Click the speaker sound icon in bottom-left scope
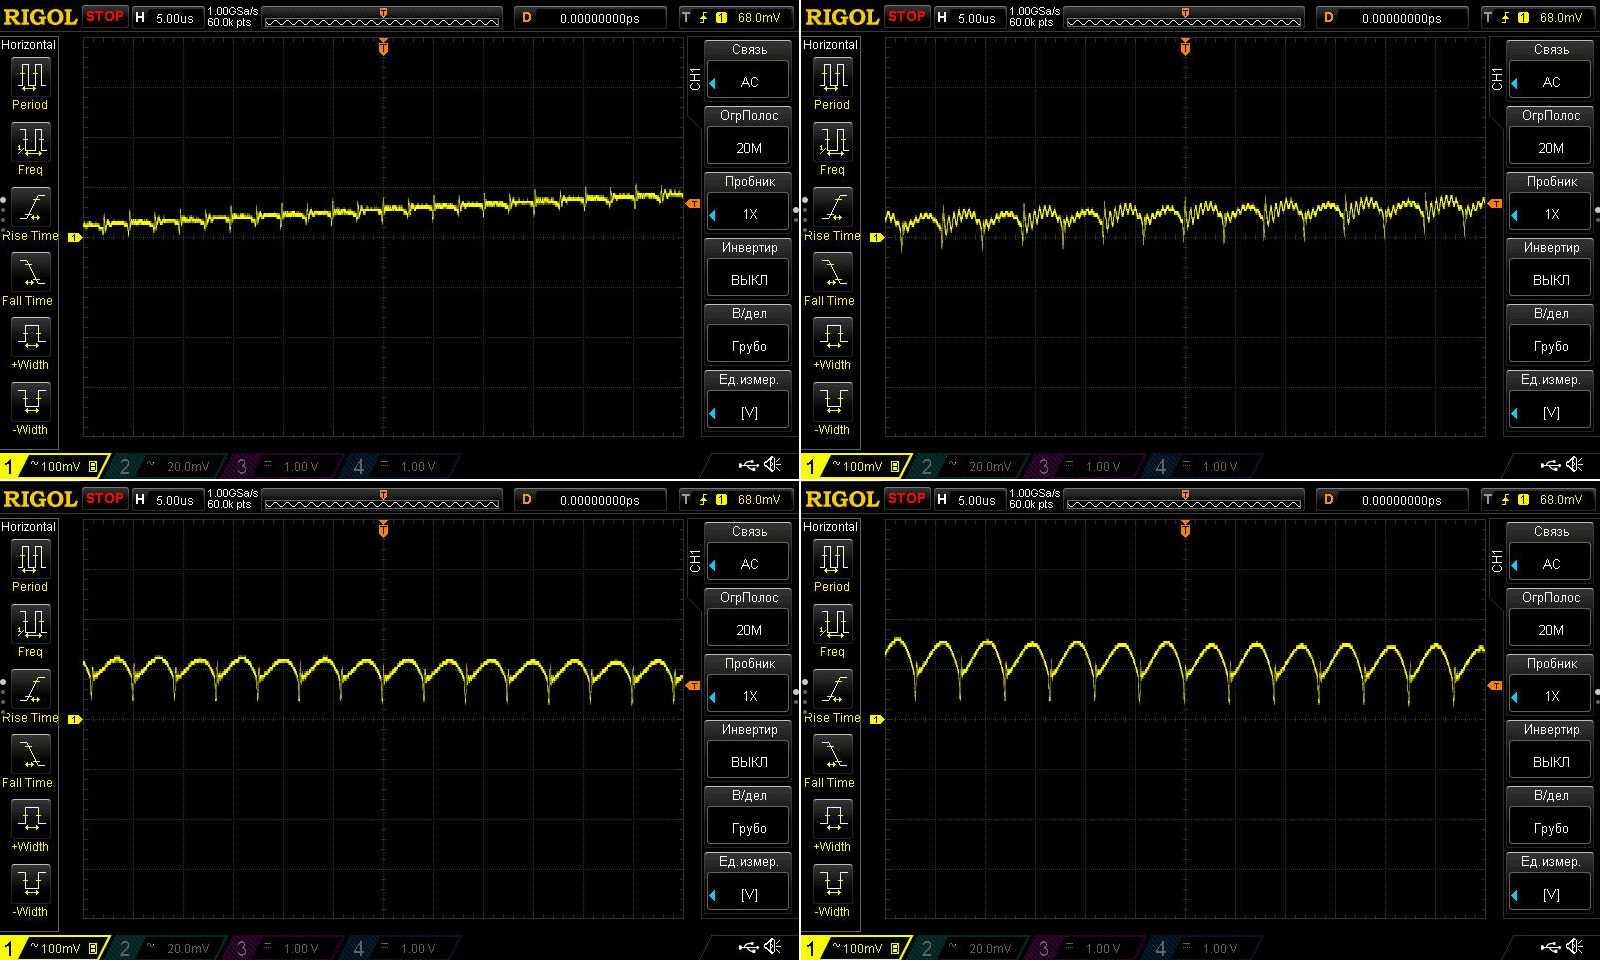 [773, 946]
